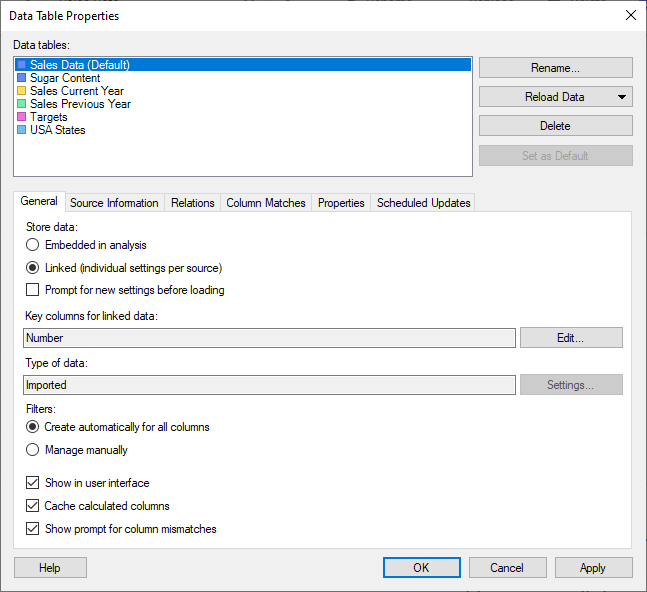Click the Delete button
This screenshot has width=647, height=592.
pos(555,126)
